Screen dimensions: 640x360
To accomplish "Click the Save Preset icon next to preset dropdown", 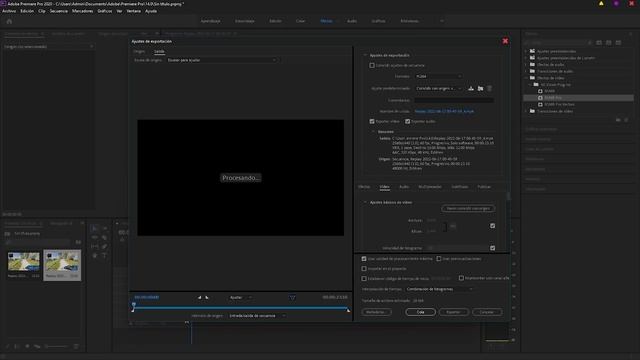I will point(471,88).
